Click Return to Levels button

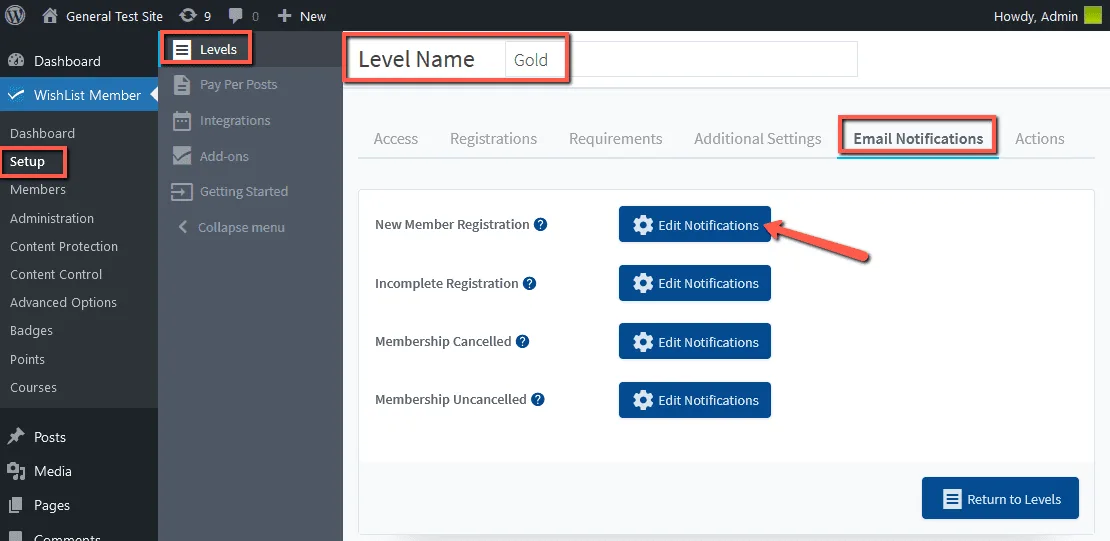point(1000,499)
